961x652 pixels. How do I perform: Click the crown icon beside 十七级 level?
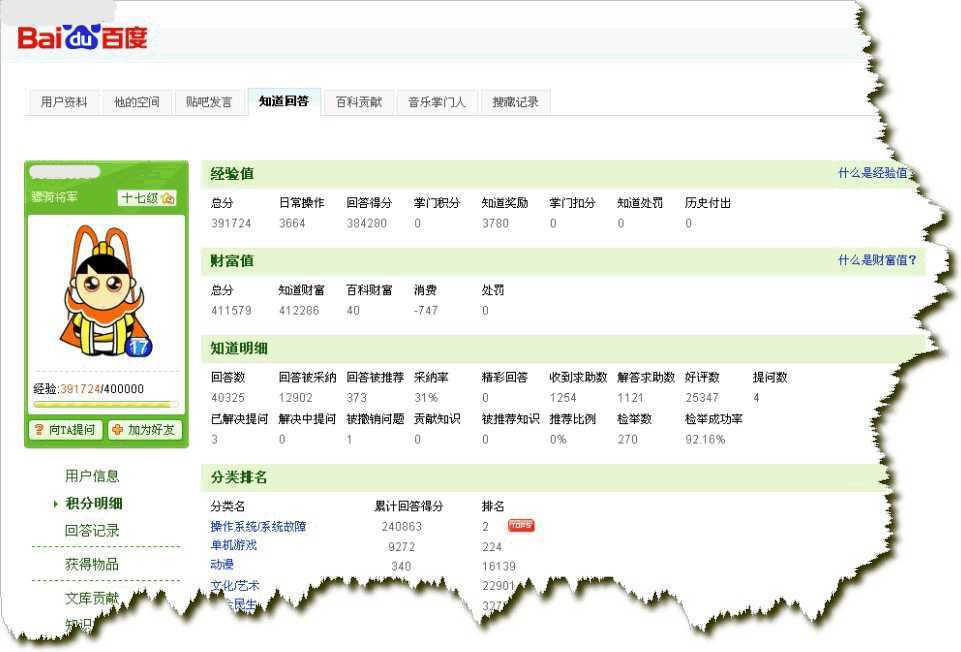coord(168,197)
